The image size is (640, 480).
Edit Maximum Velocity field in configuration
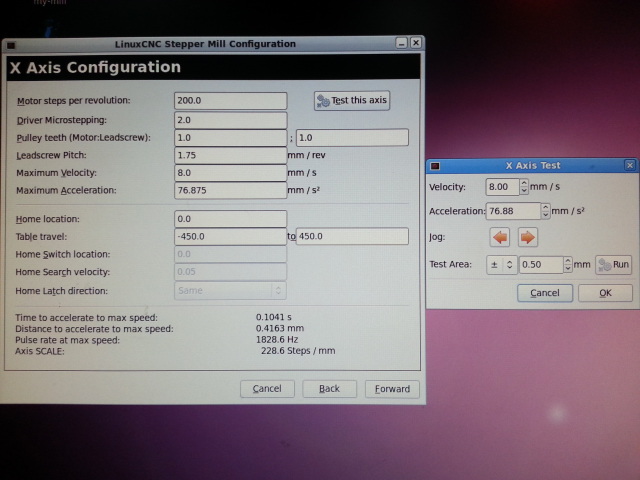[x=230, y=173]
